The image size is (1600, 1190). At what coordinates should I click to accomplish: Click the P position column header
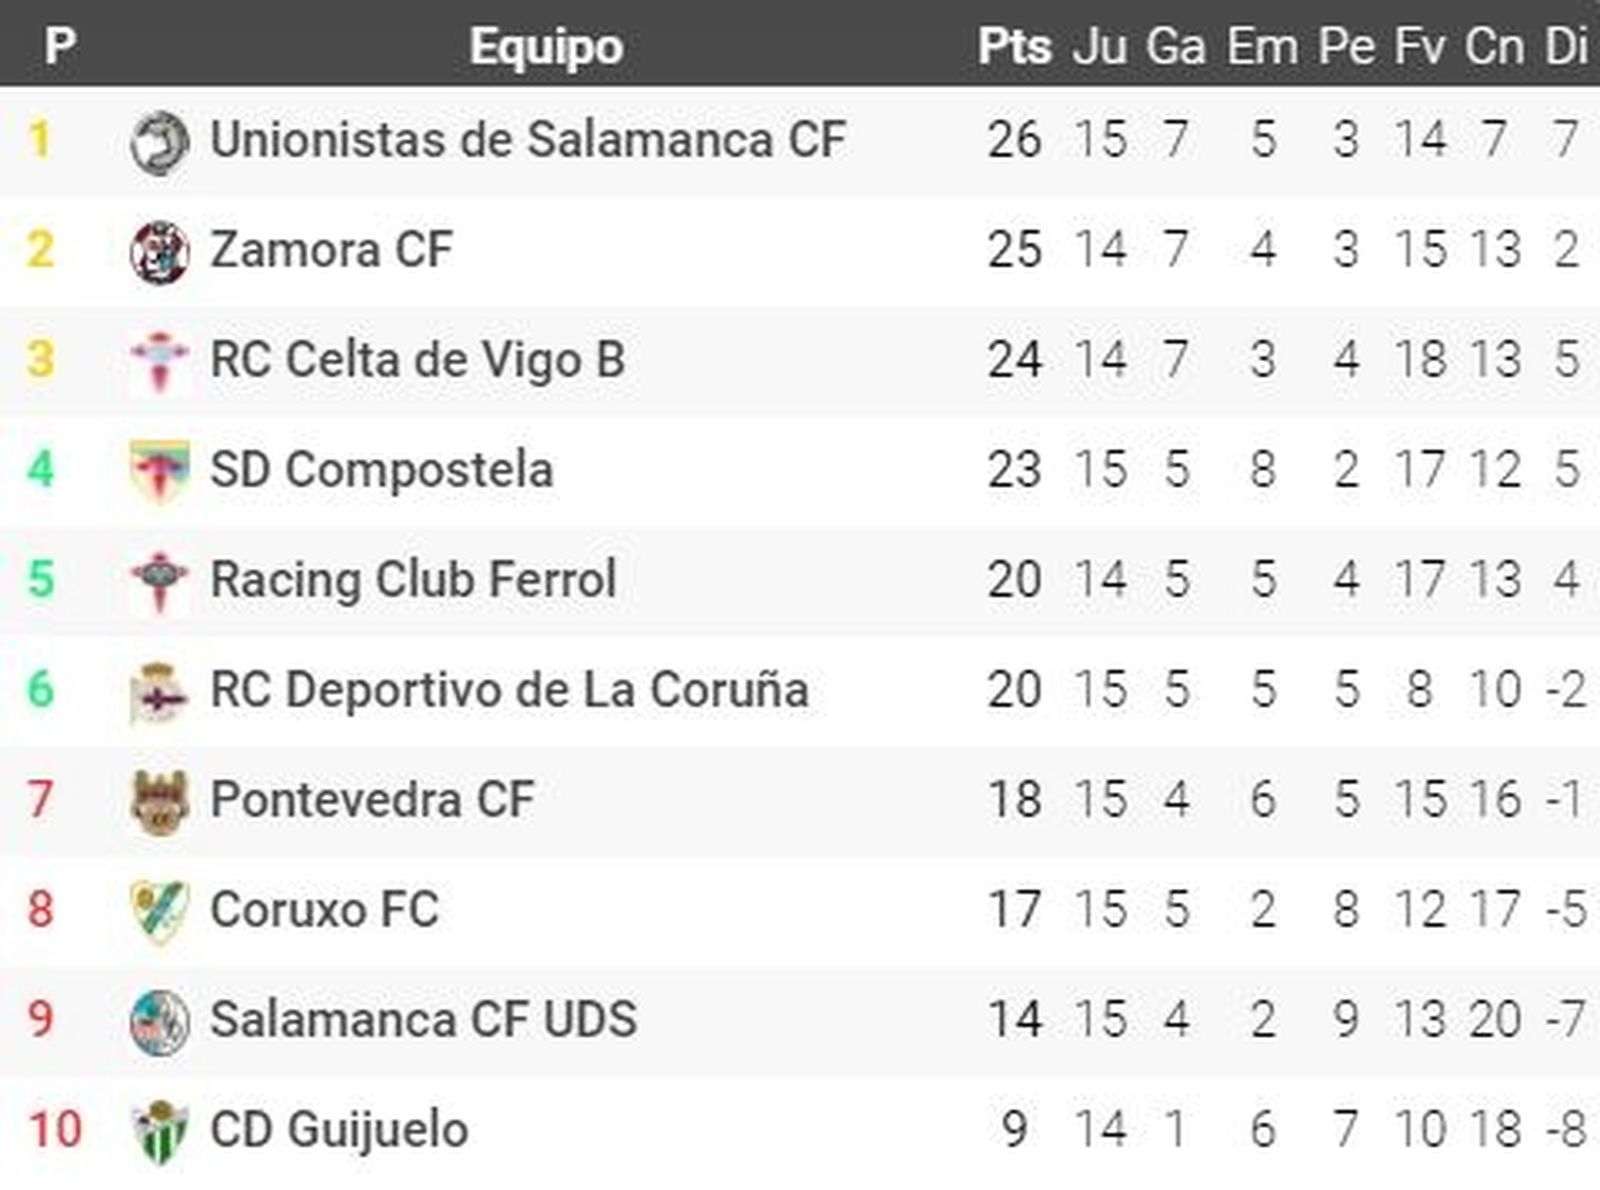point(60,46)
